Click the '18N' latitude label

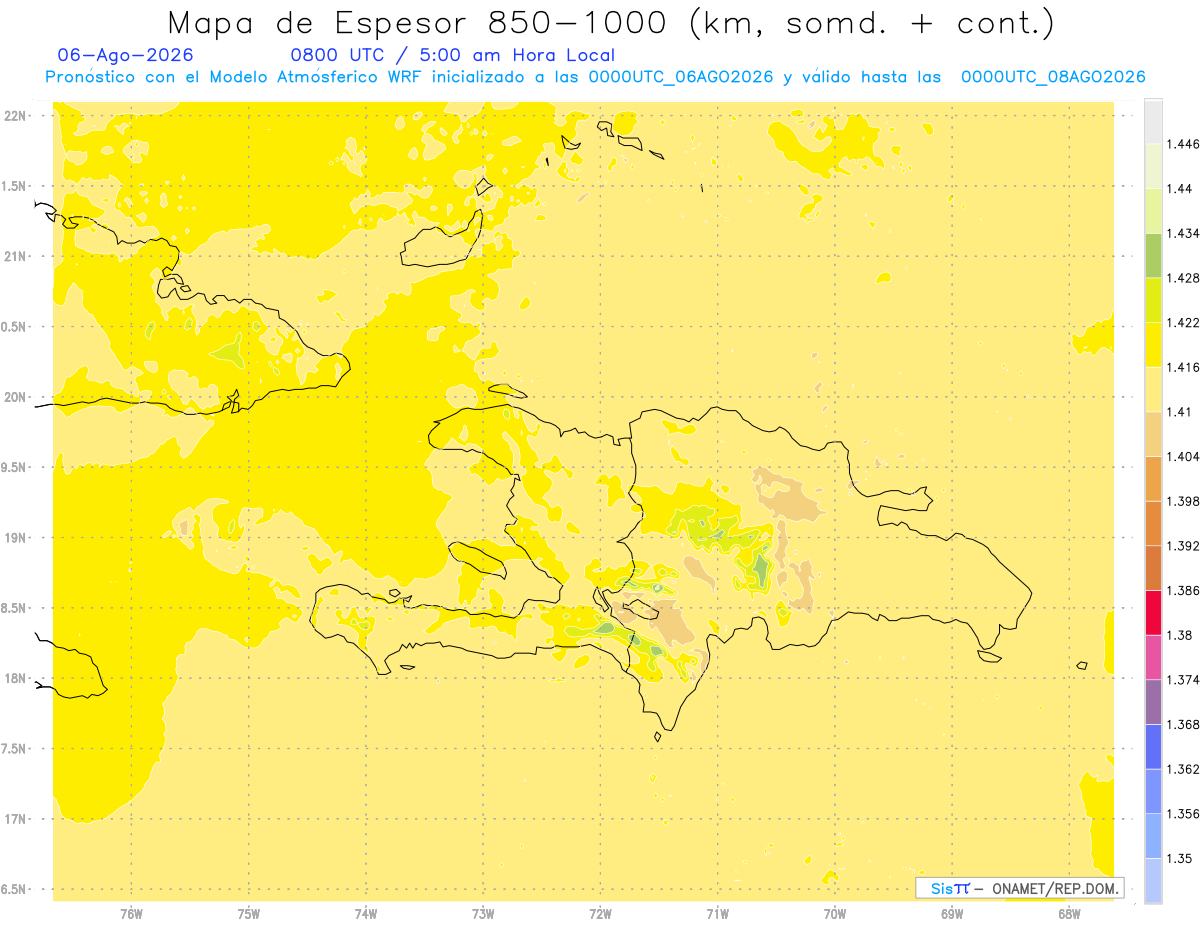point(17,678)
